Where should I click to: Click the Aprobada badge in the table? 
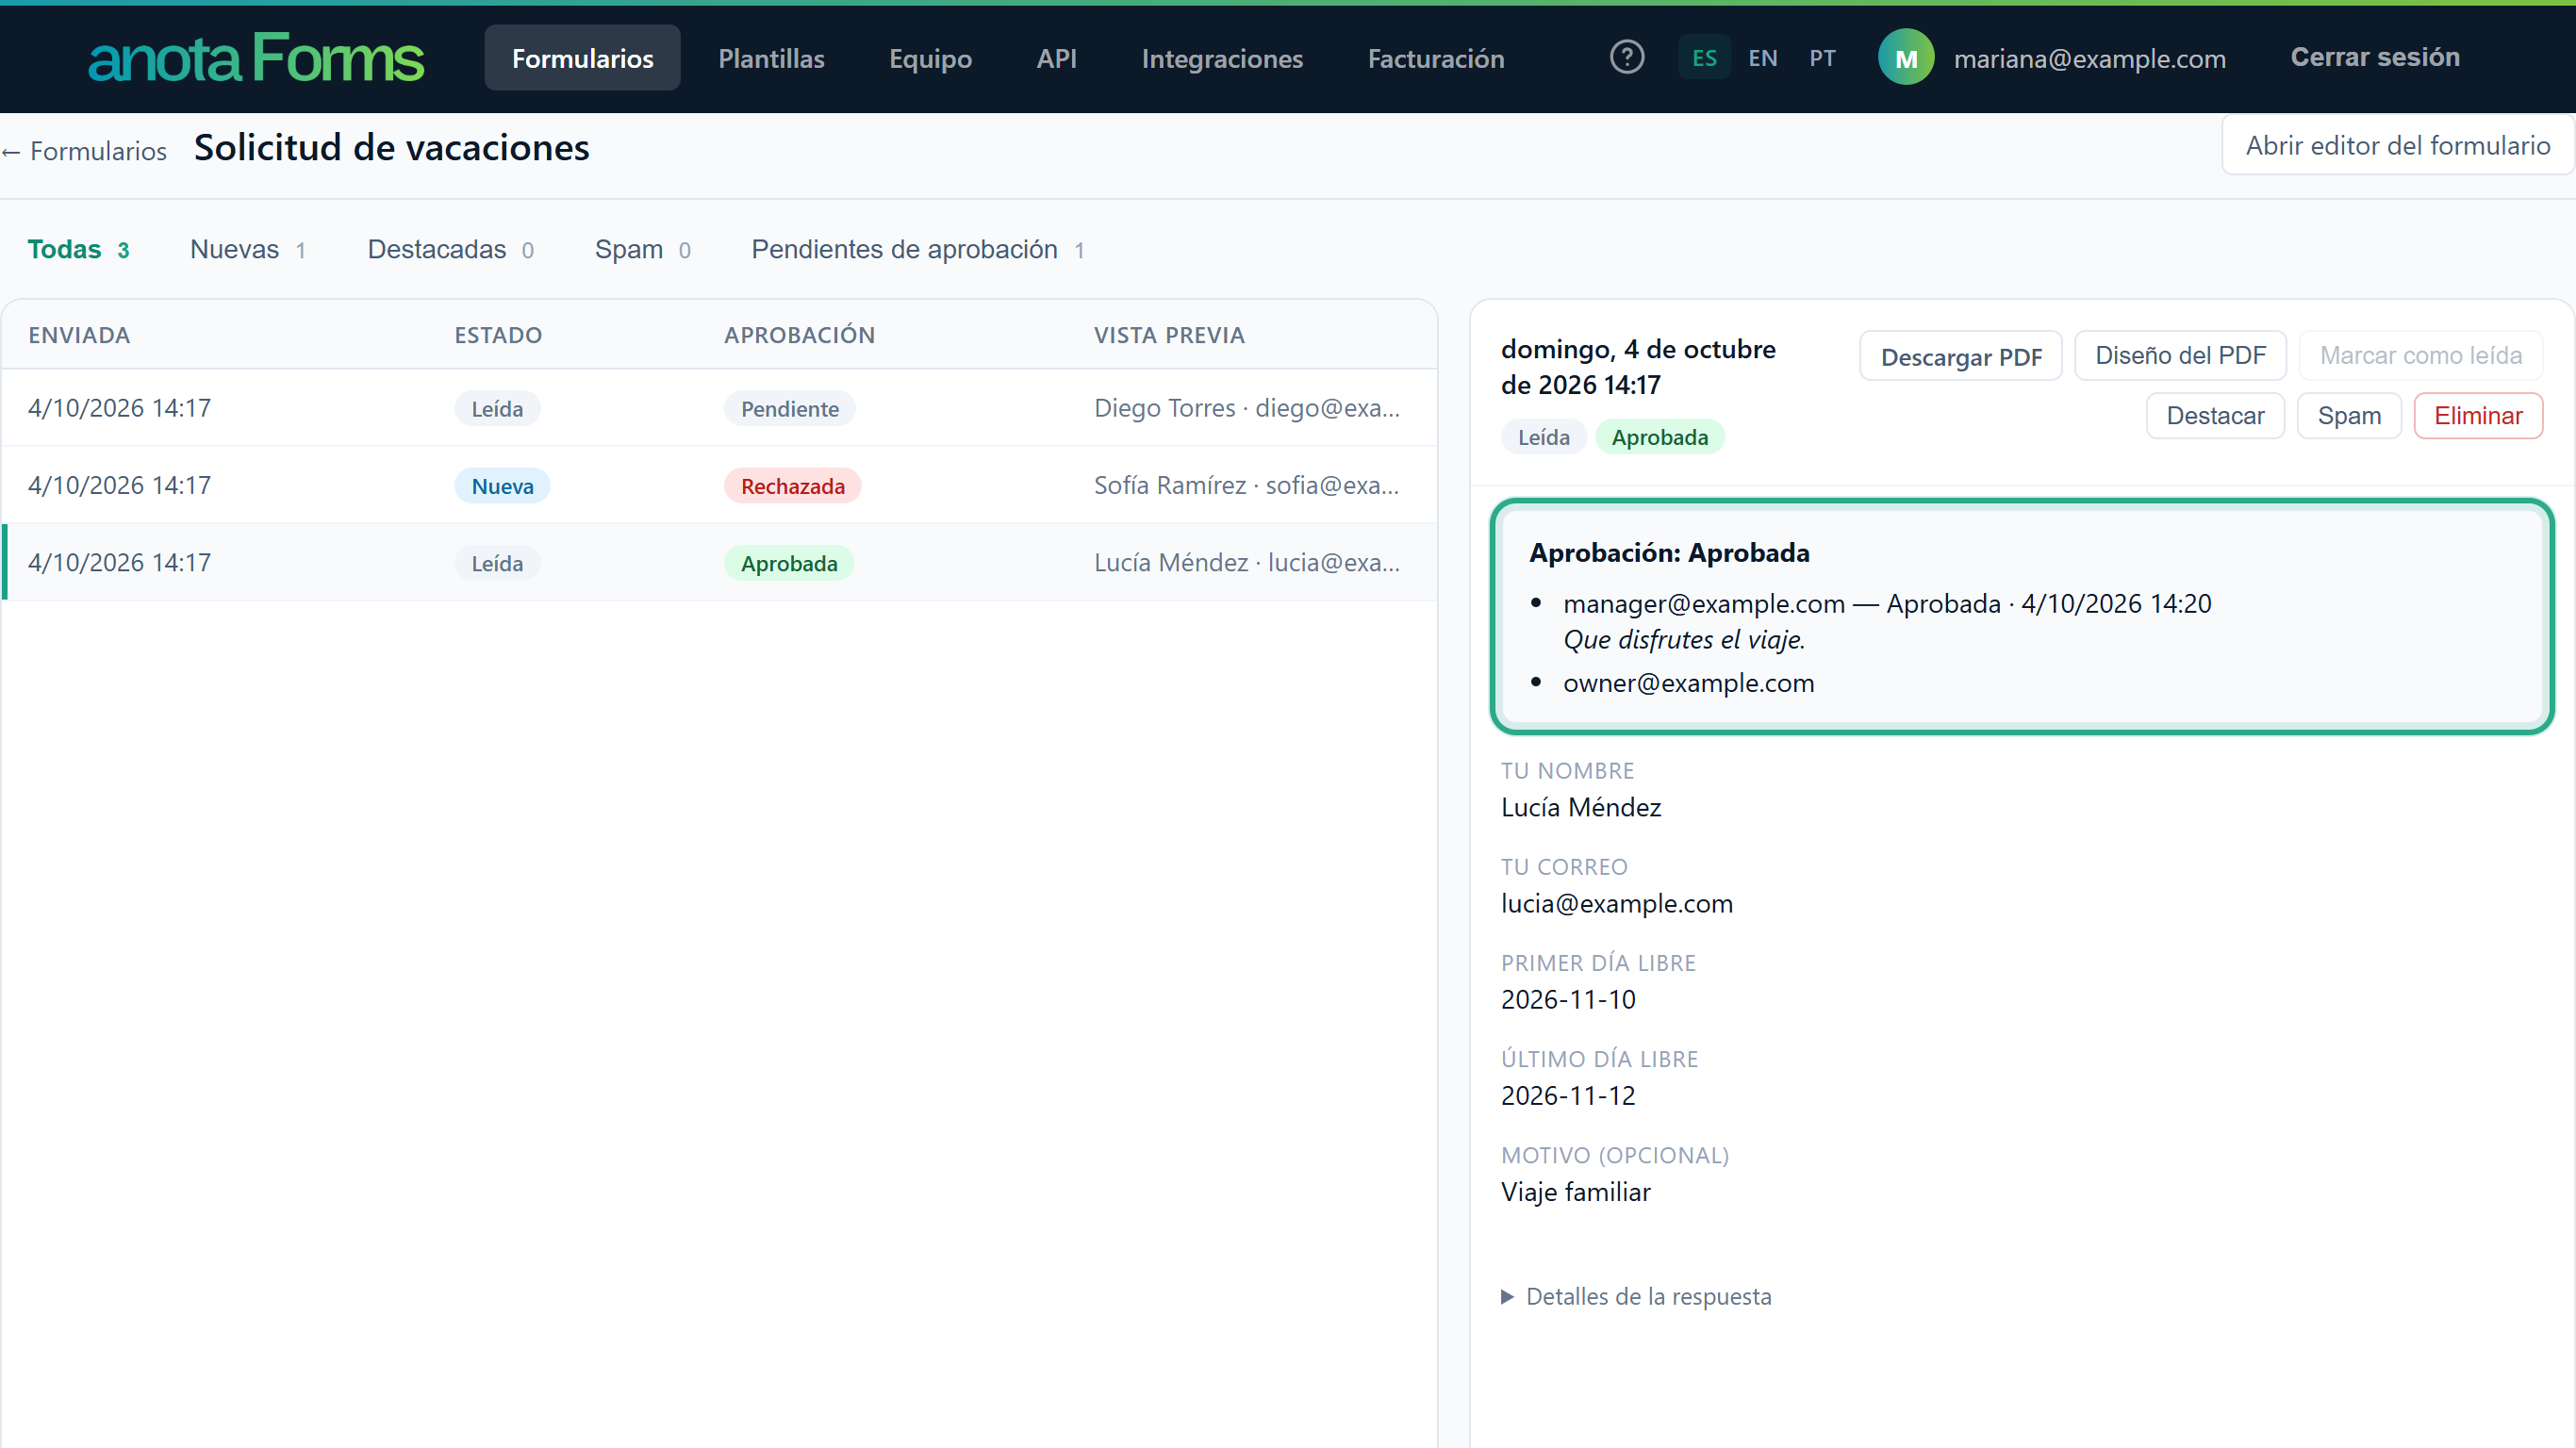click(x=788, y=563)
